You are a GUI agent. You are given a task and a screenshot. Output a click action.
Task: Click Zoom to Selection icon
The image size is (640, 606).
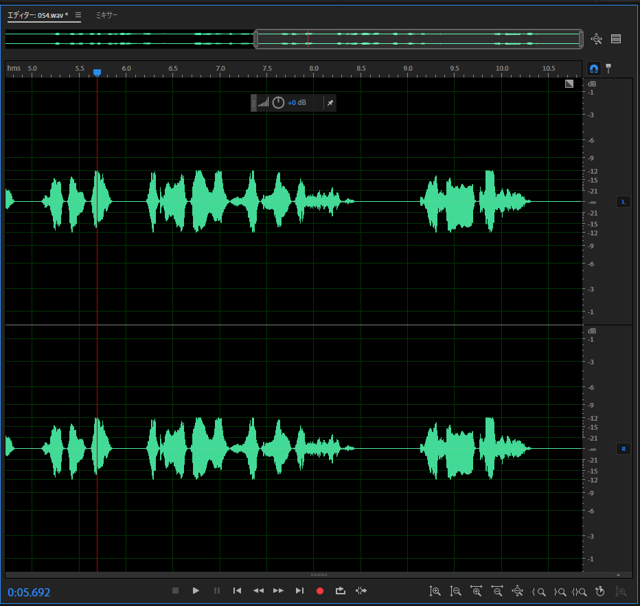[579, 592]
